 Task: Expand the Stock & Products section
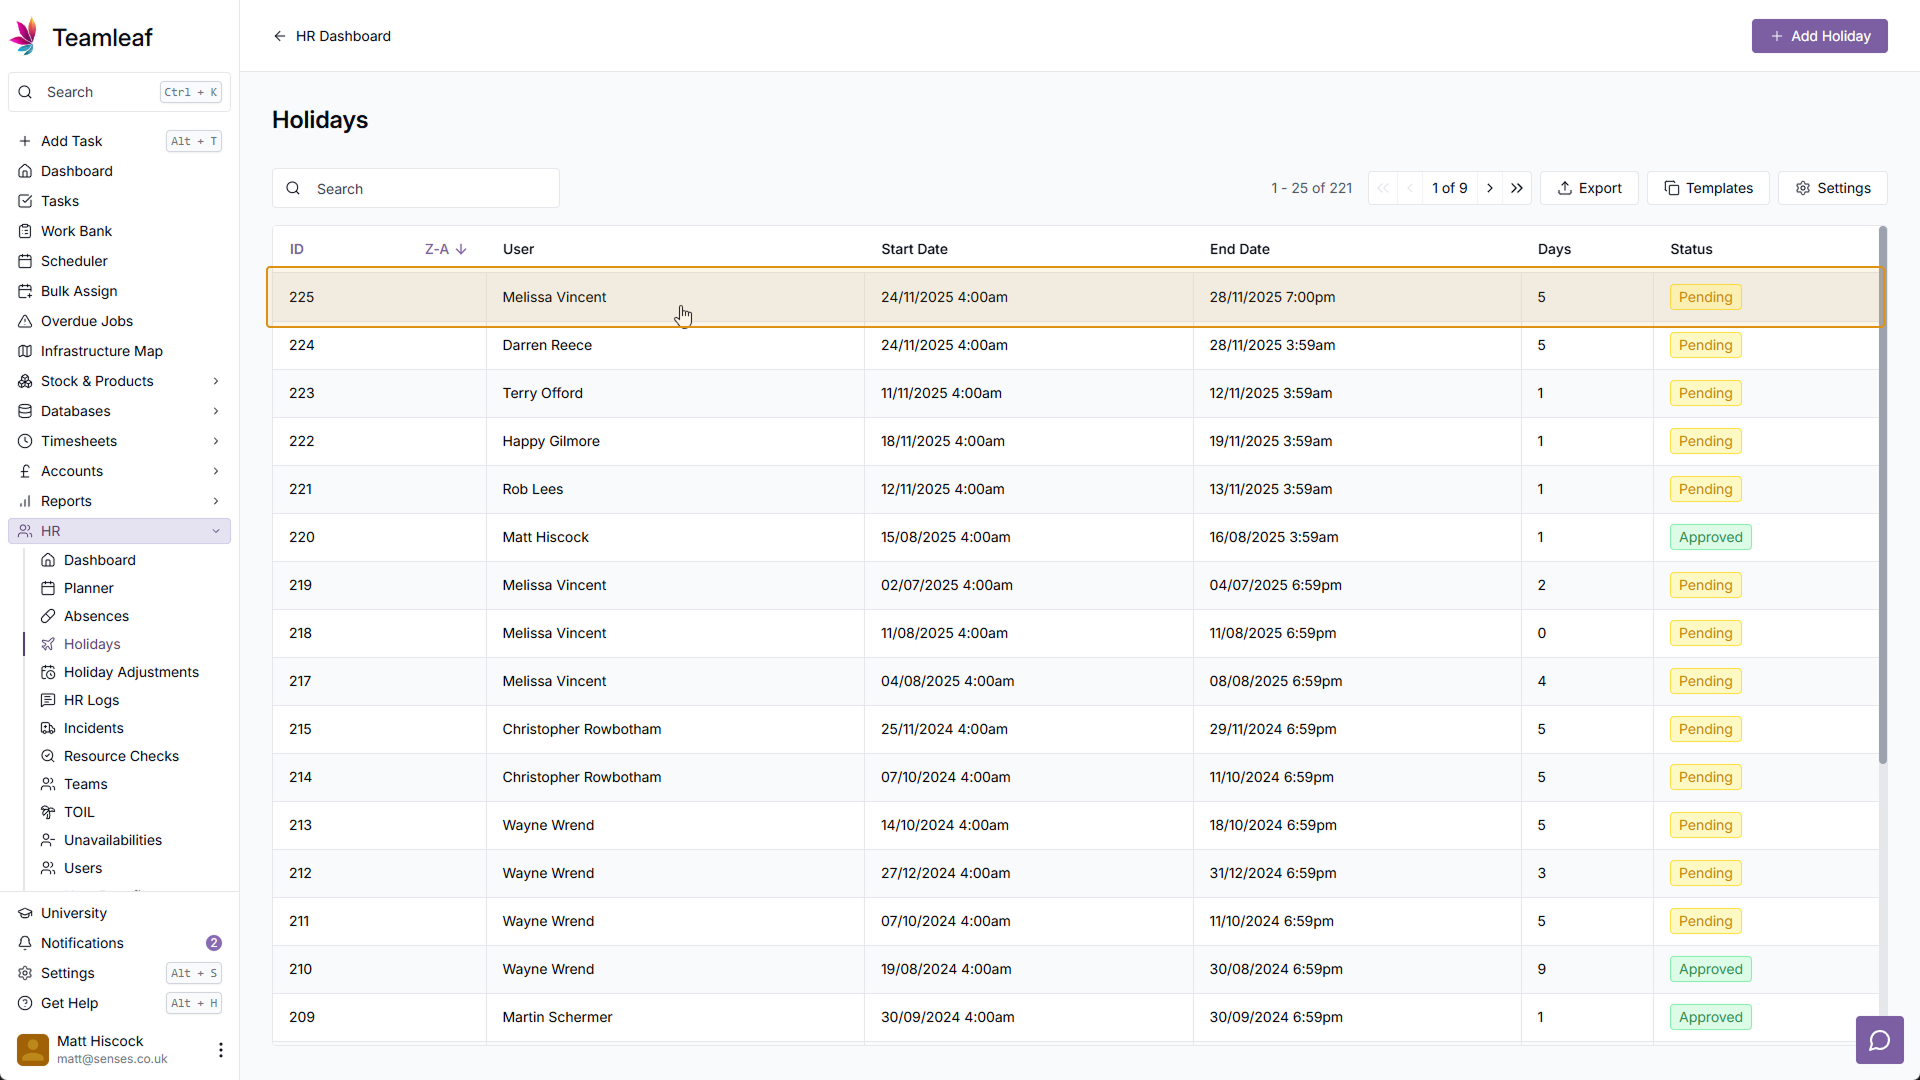click(x=215, y=381)
